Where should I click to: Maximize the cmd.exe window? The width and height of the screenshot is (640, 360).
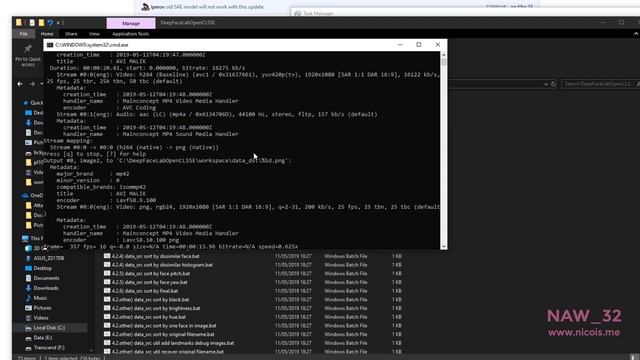click(419, 44)
